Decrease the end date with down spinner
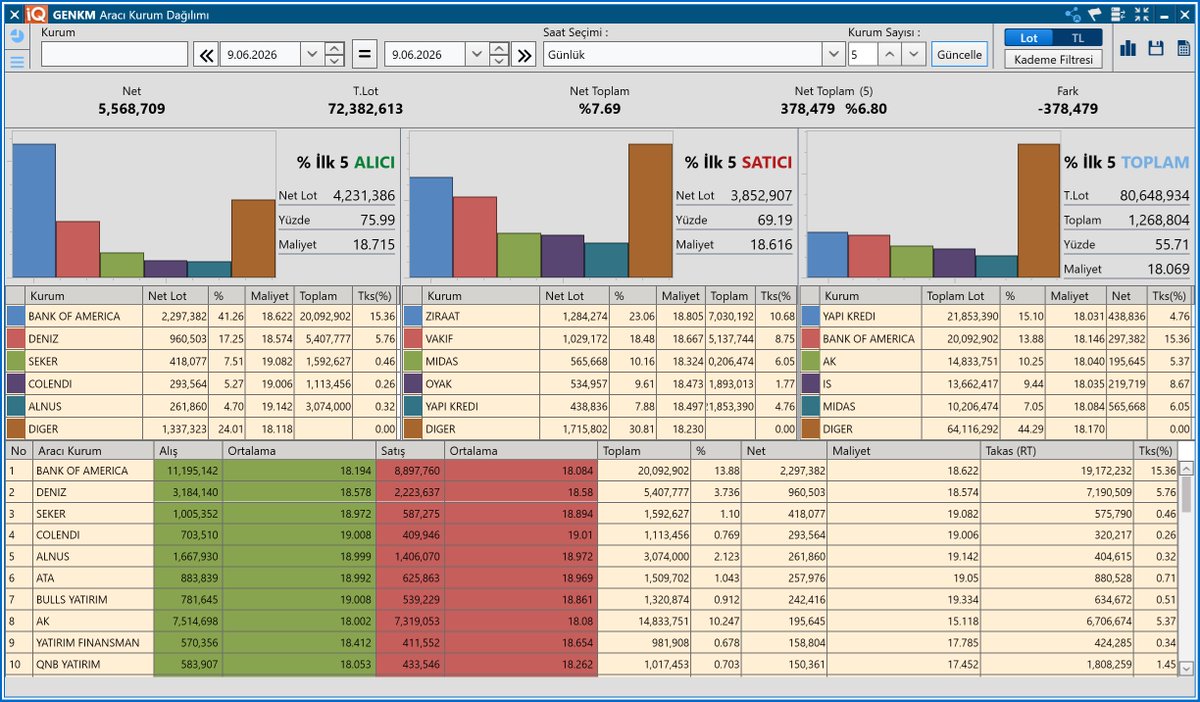Viewport: 1200px width, 702px height. [x=500, y=61]
